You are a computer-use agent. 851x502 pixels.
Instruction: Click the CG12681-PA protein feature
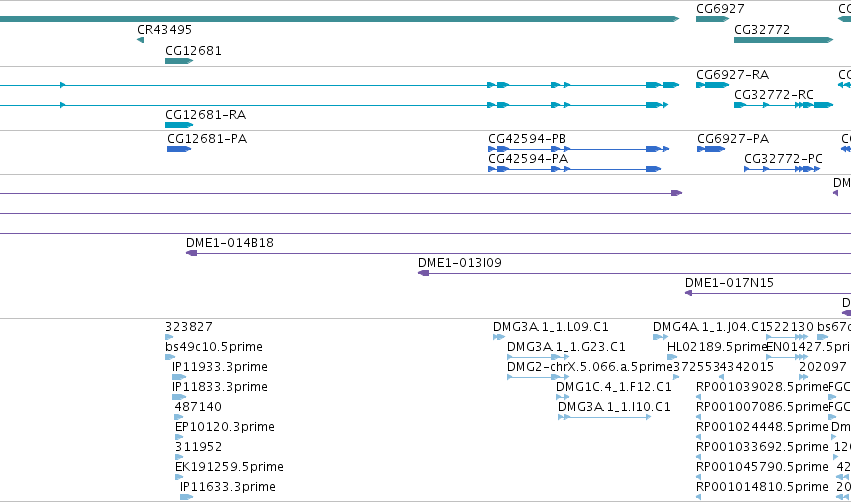[179, 149]
